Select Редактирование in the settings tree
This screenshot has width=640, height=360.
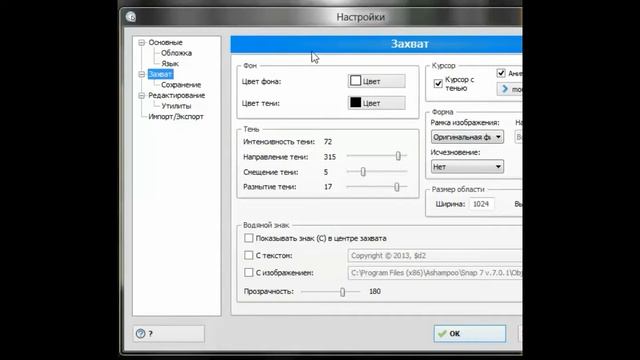177,96
